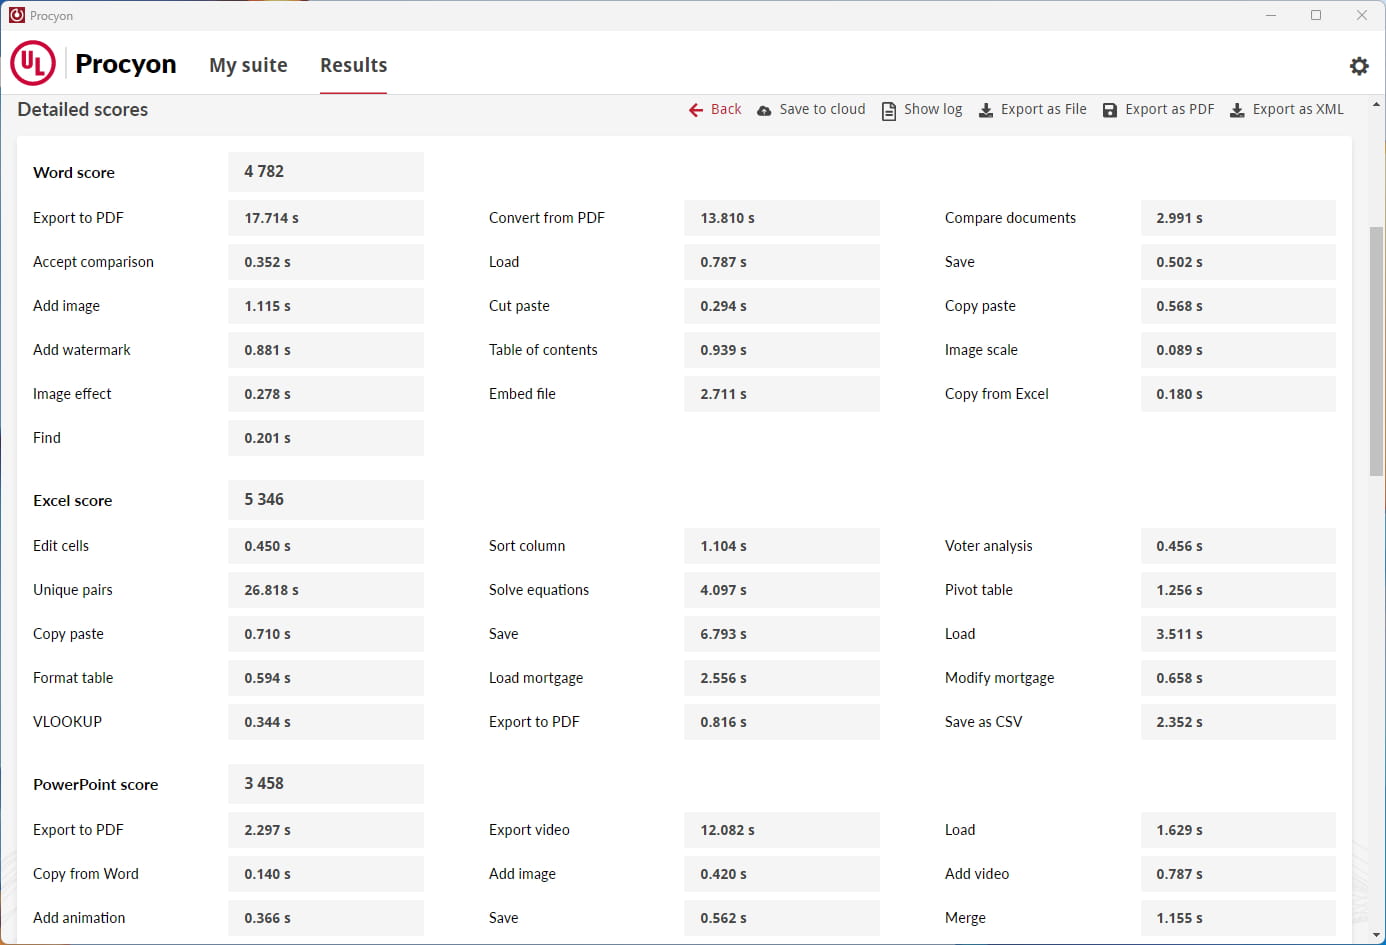
Task: Click the Compare documents 2.991 s value
Action: [1238, 218]
